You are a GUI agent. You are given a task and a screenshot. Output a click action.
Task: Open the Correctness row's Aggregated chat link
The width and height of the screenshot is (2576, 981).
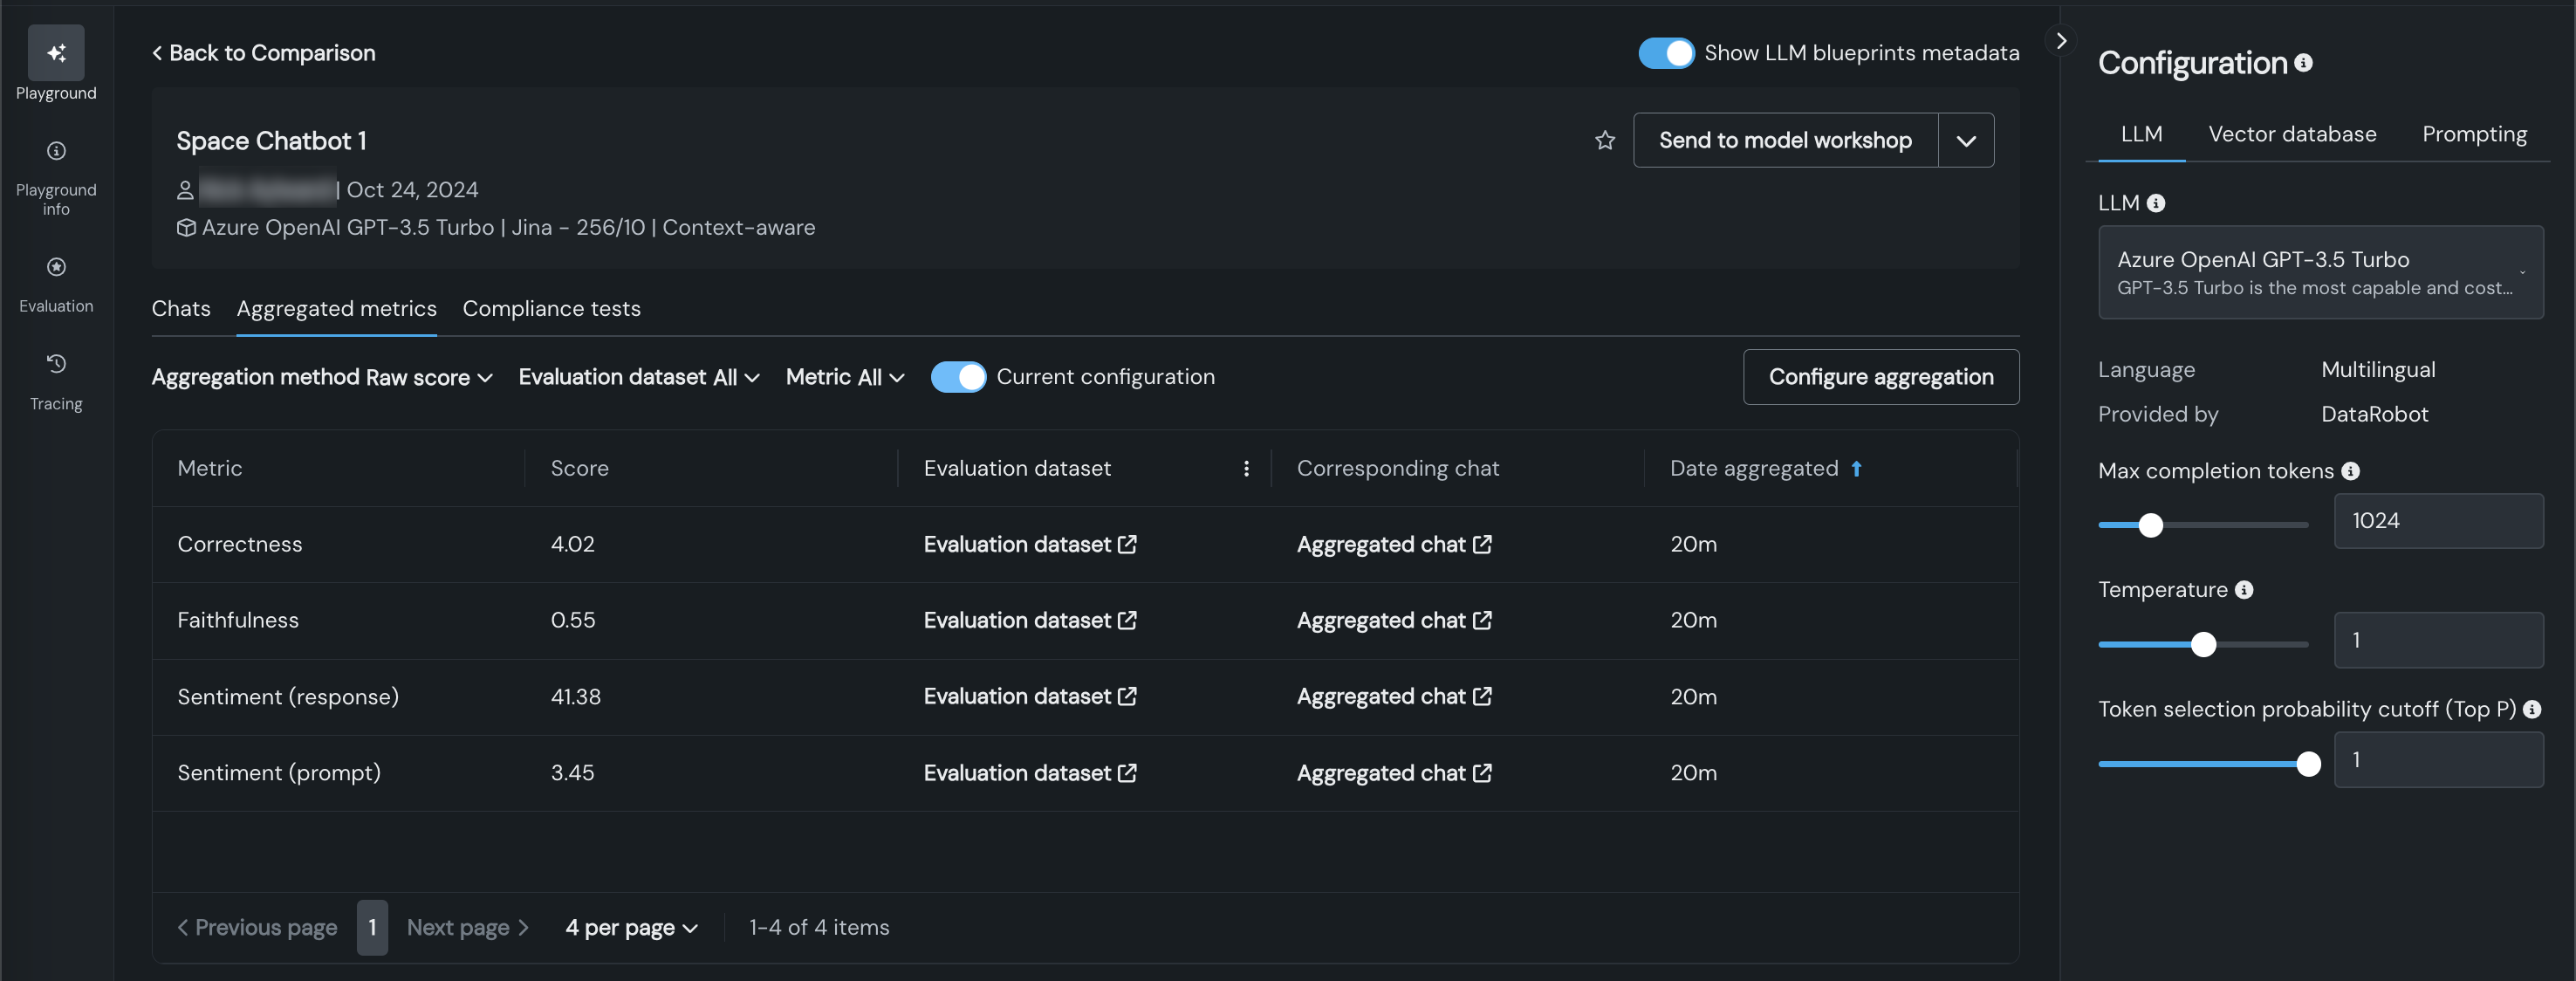click(1393, 545)
